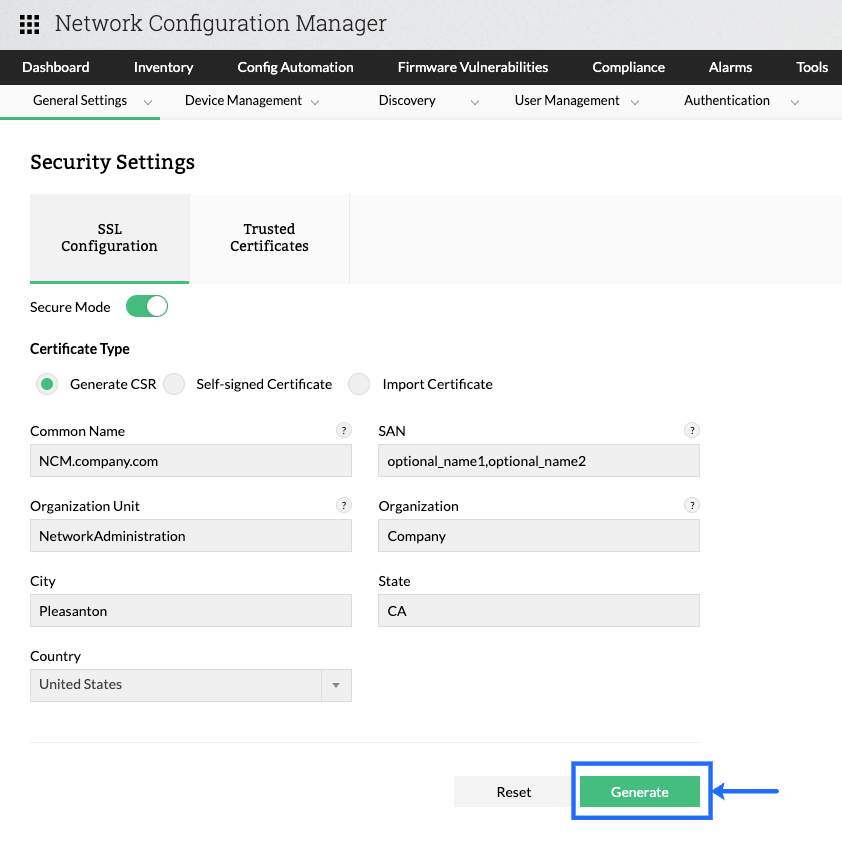Click the Organization Unit help icon

[344, 505]
